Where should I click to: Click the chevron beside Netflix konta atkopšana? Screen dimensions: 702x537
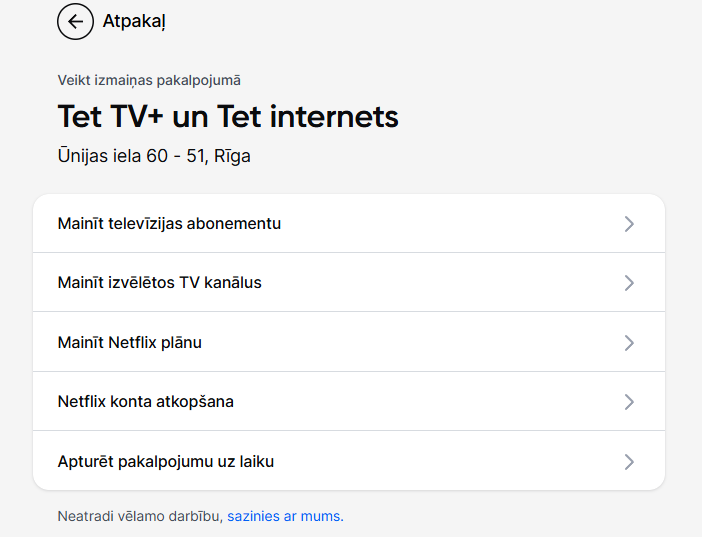point(629,402)
